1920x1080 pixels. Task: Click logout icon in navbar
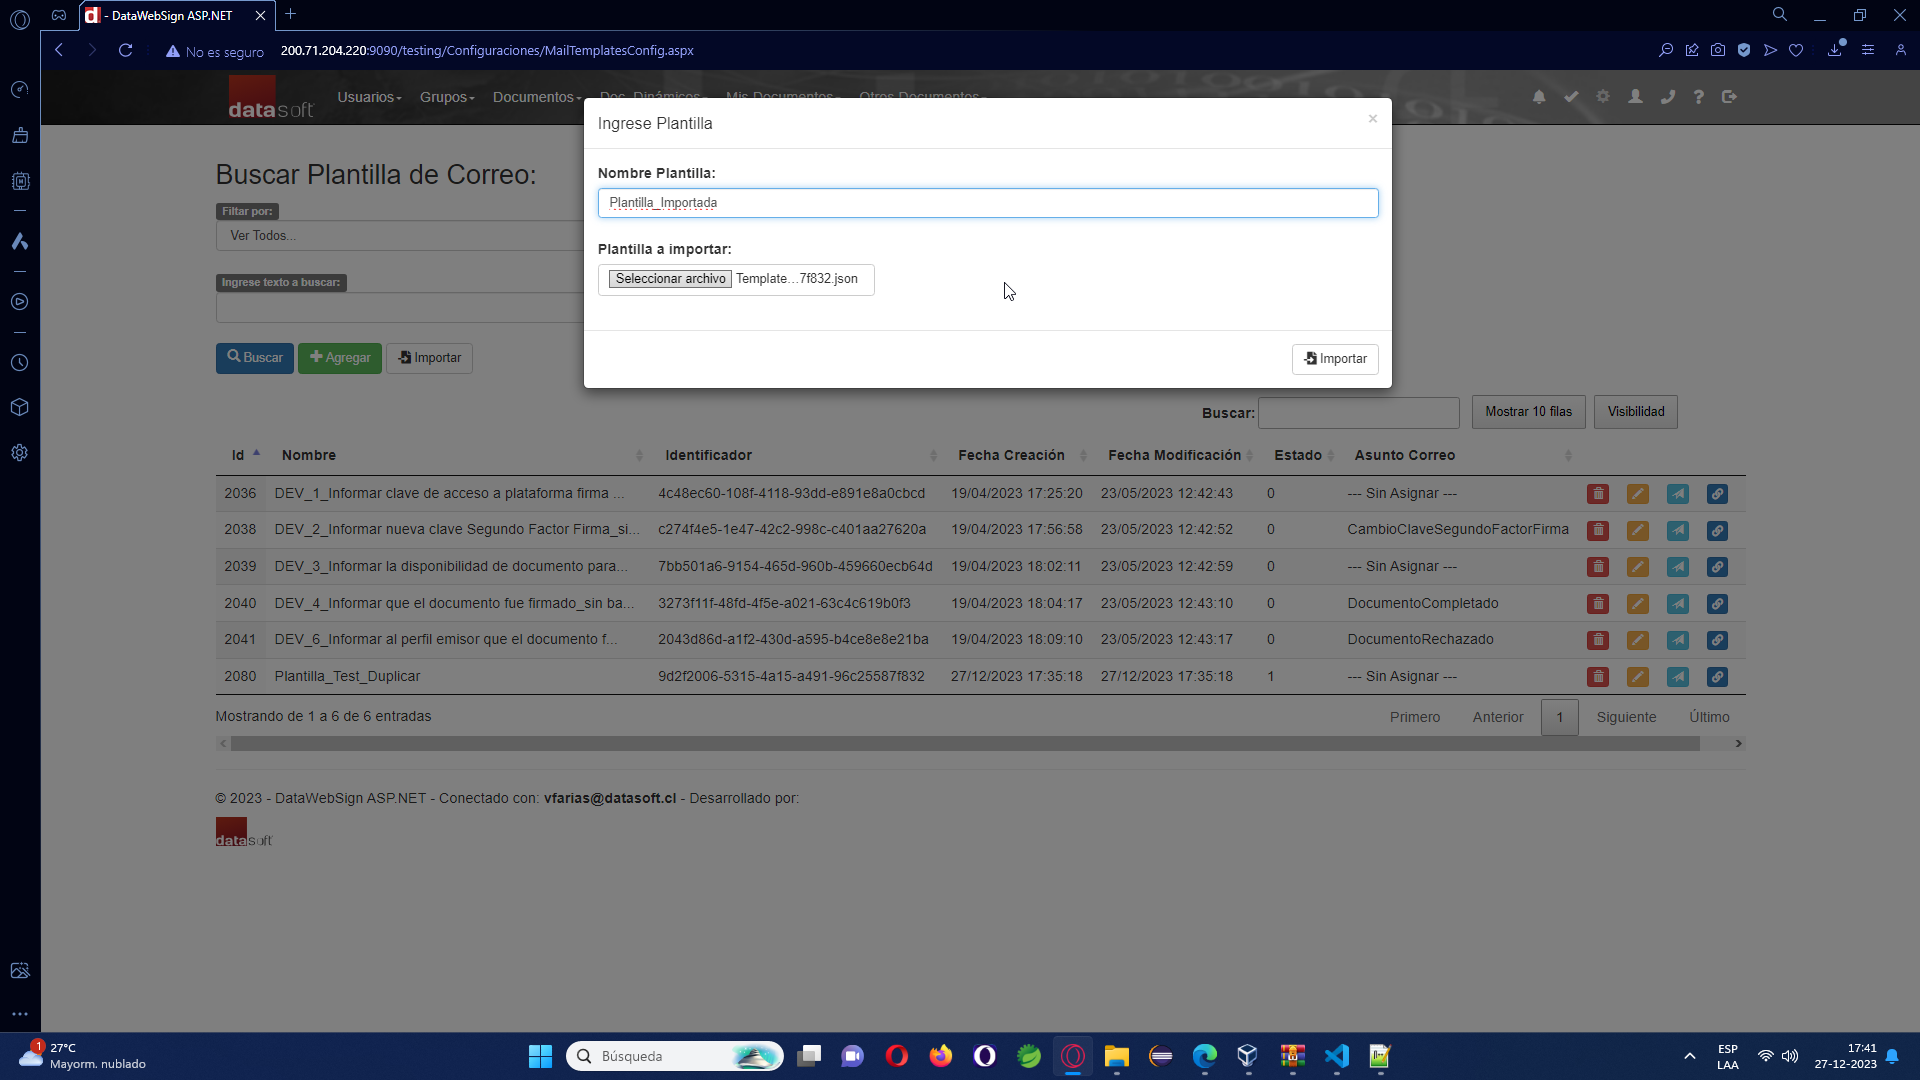[1729, 97]
